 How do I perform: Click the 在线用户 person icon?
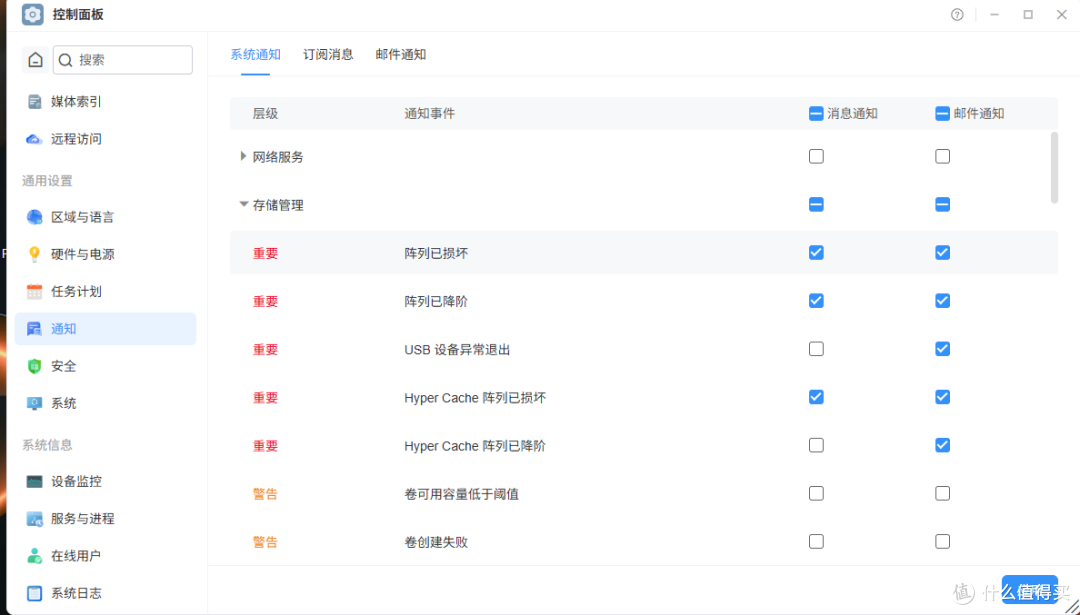coord(34,556)
